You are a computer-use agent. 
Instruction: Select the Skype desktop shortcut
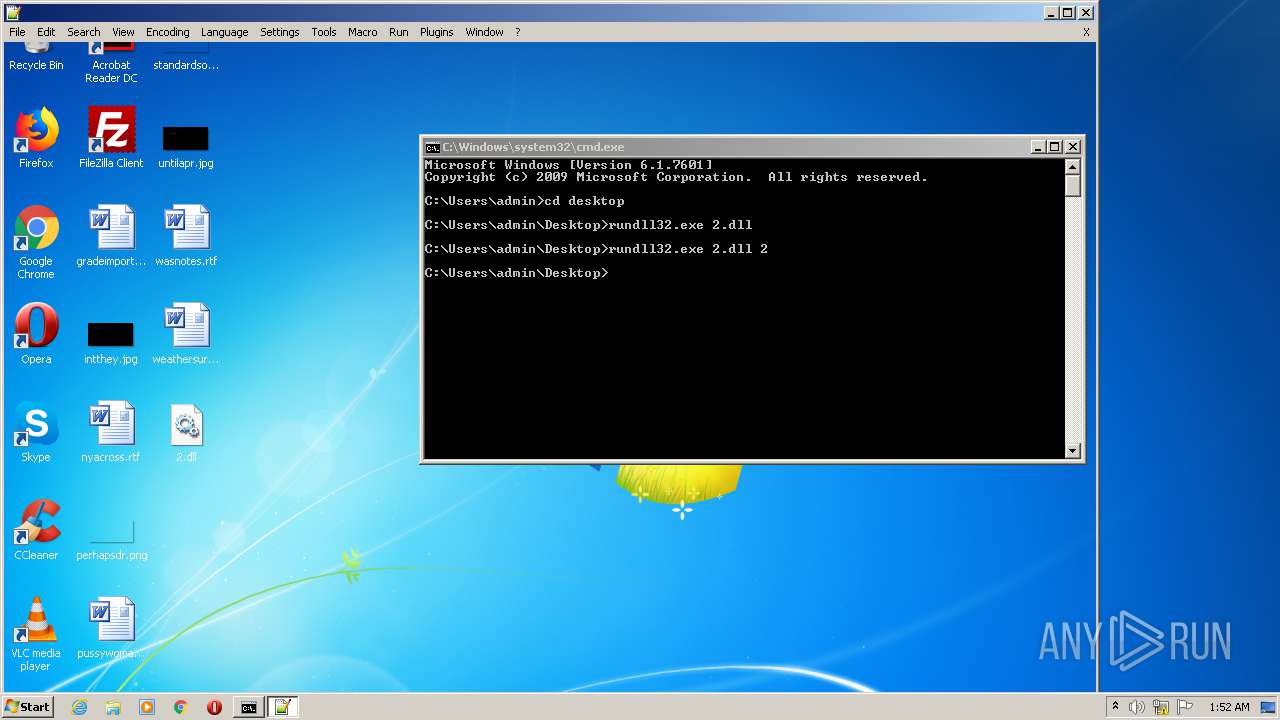36,432
